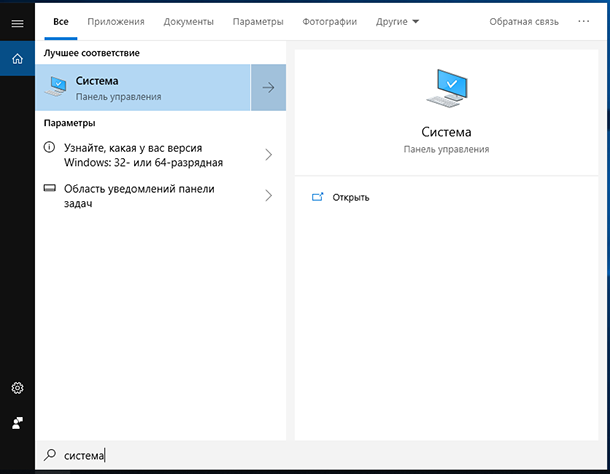The image size is (610, 474).
Task: Click the large Система icon in preview
Action: (446, 90)
